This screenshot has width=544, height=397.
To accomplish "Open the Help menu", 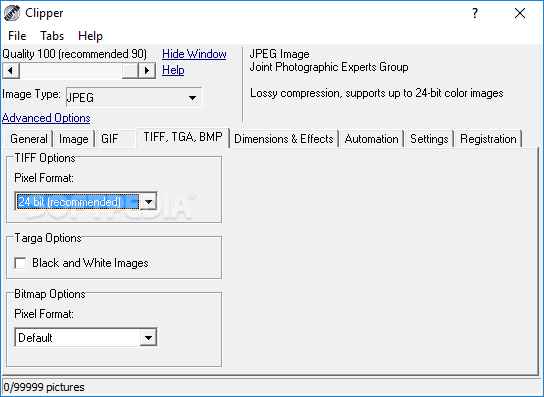I will tap(90, 36).
